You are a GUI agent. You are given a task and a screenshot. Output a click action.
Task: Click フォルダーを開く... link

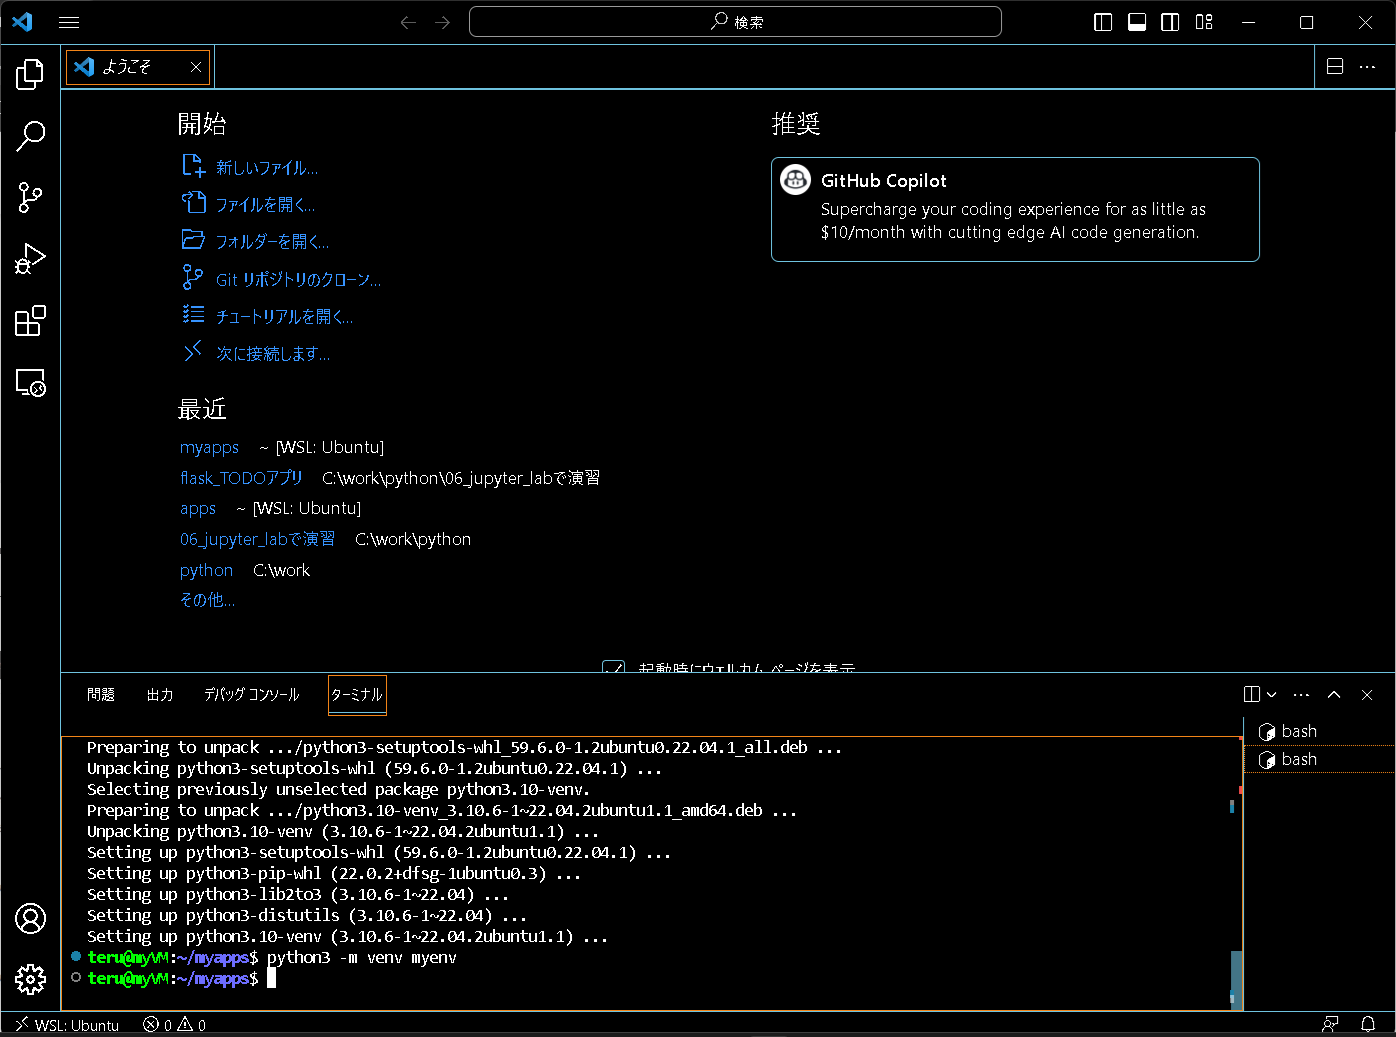pos(272,241)
